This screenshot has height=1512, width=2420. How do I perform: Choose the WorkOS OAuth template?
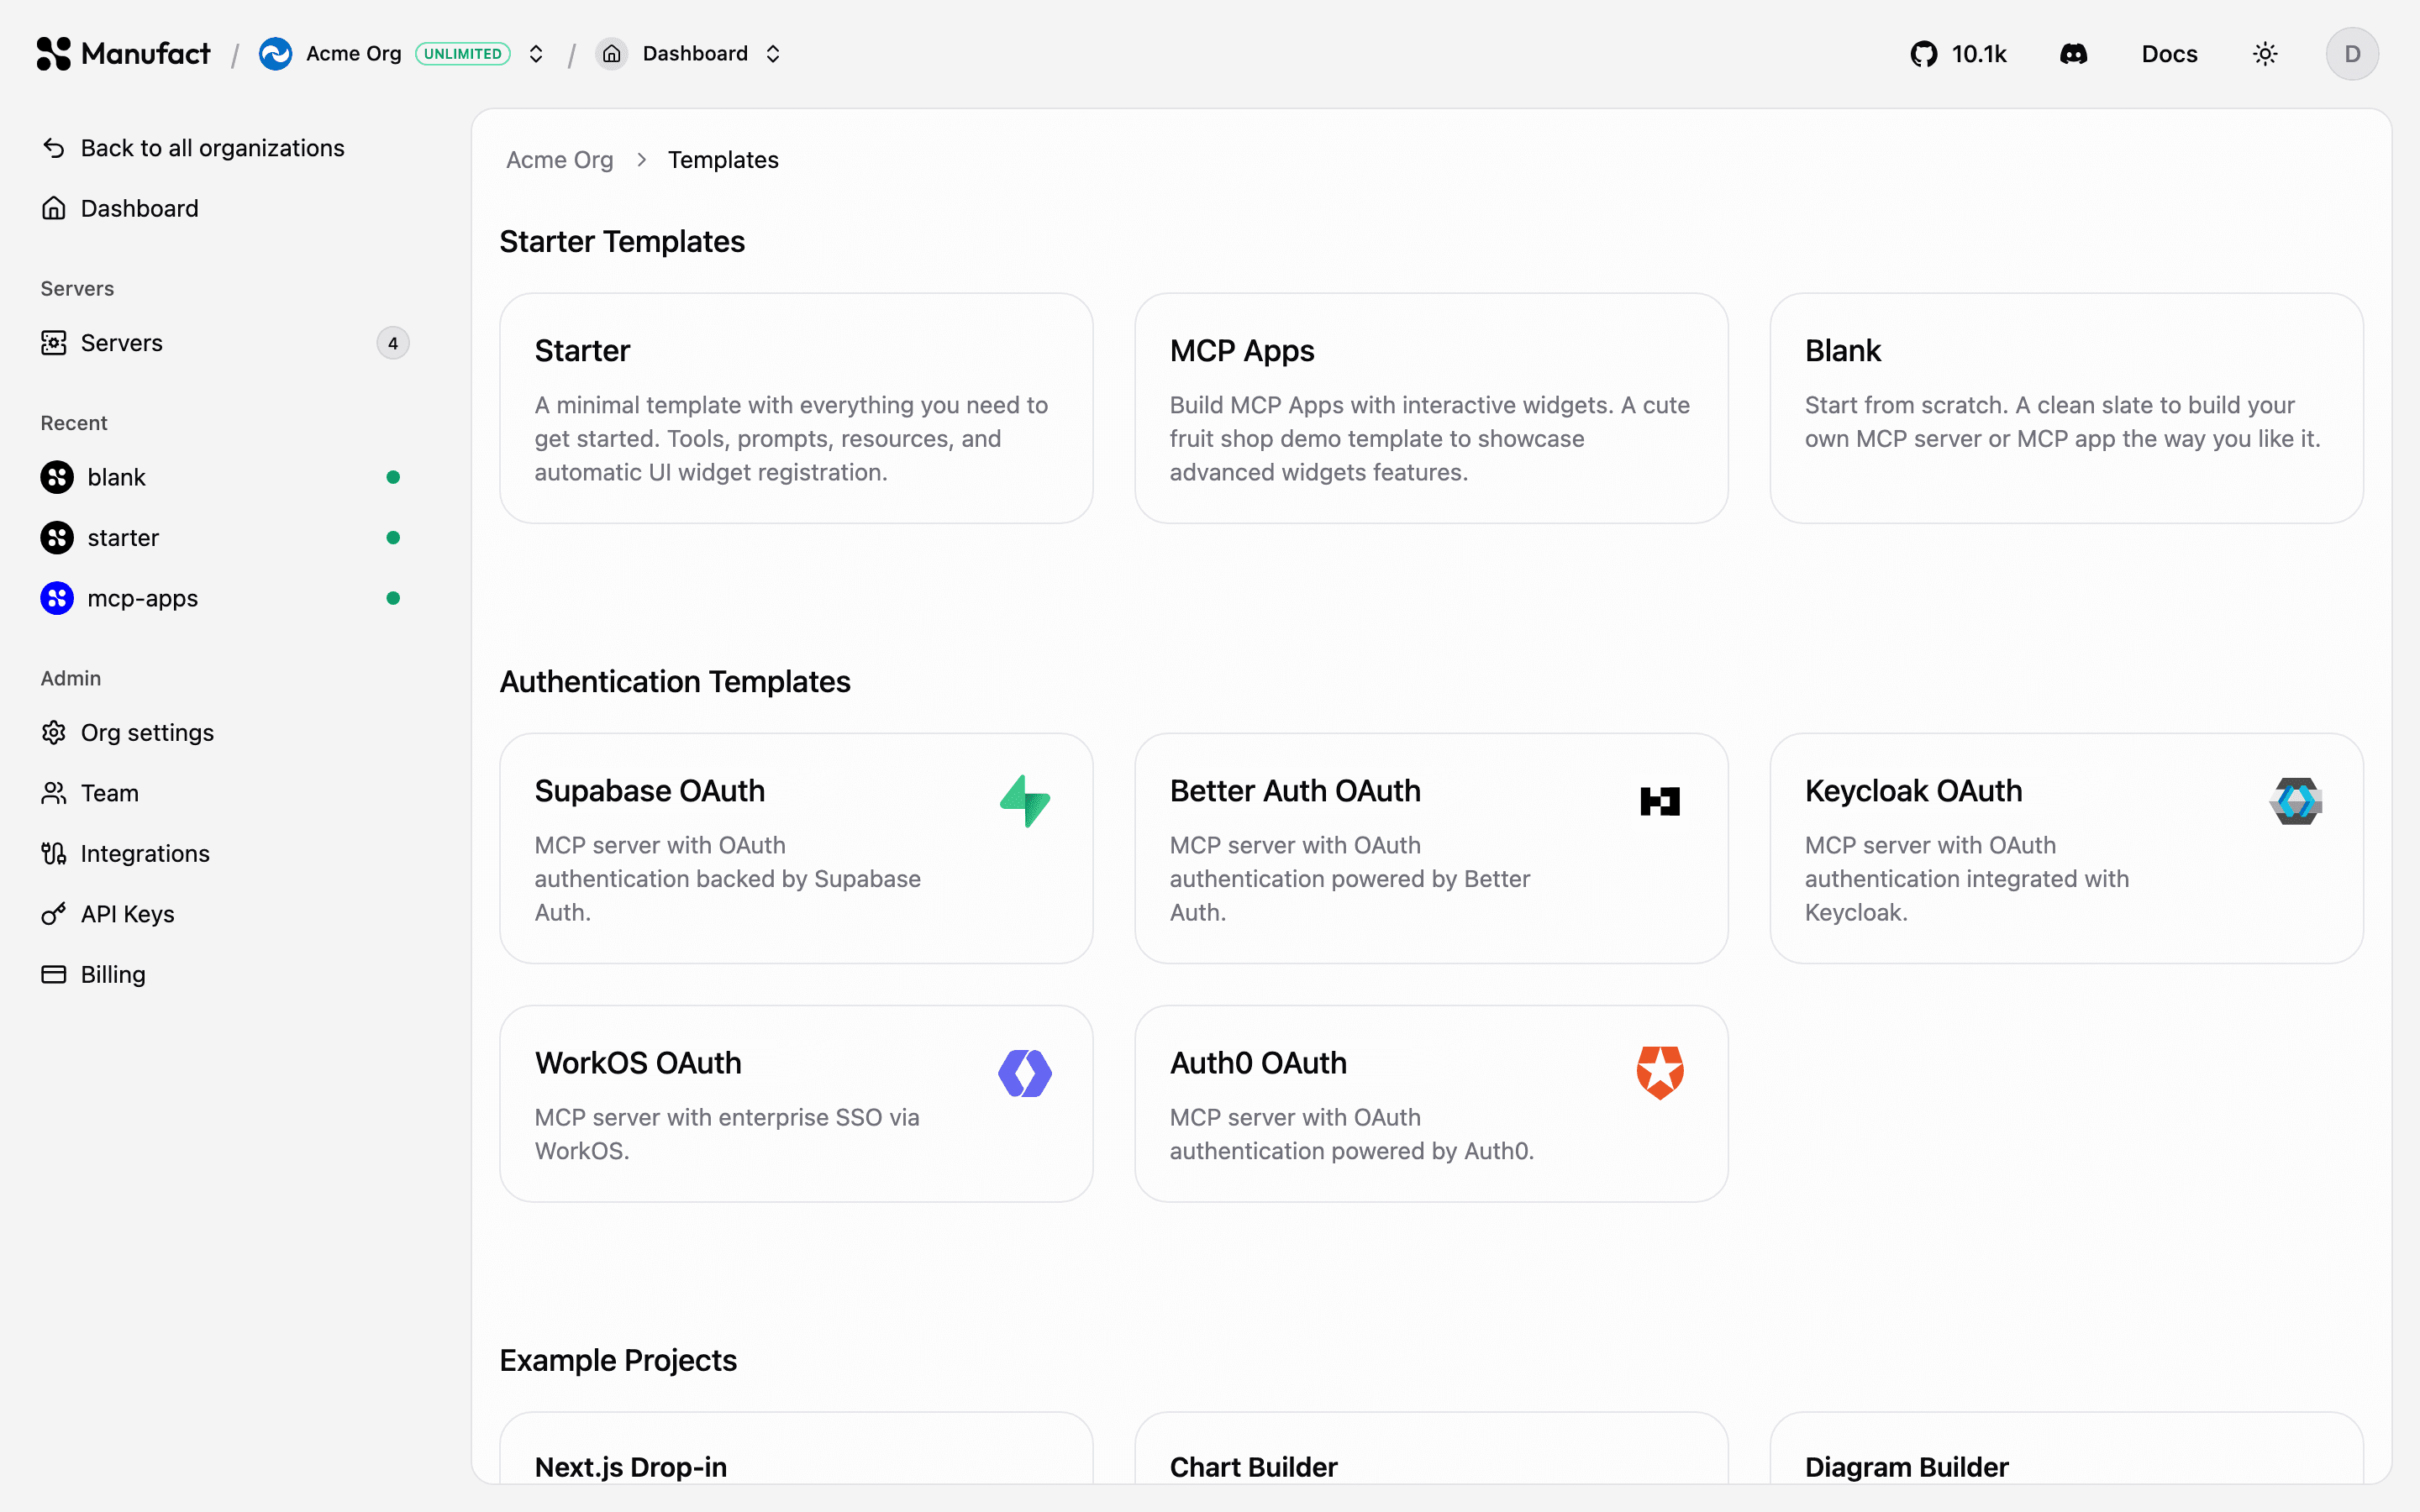tap(796, 1103)
